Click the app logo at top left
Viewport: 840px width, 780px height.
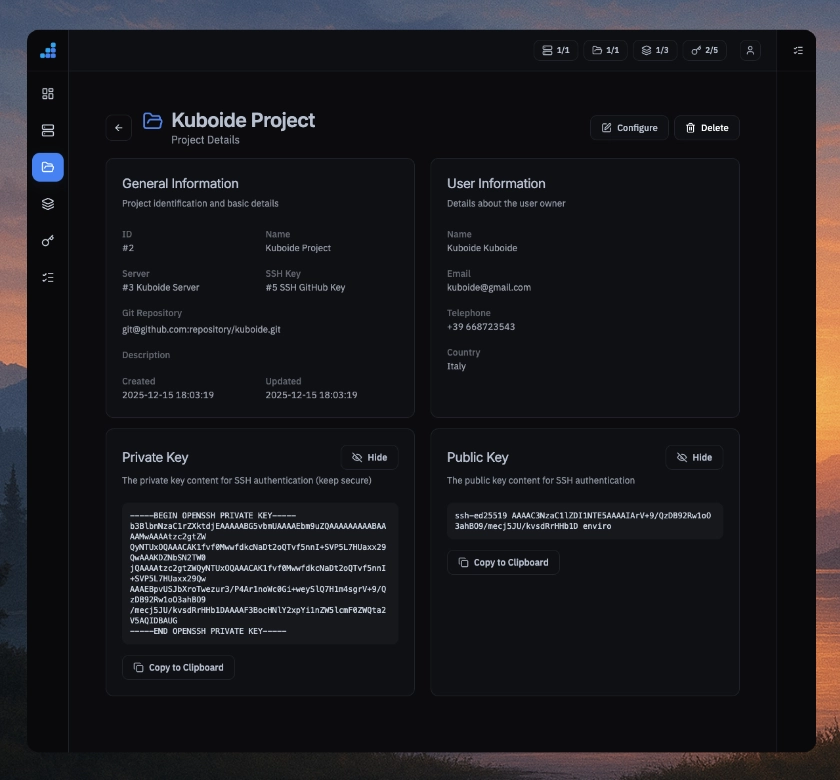pos(47,50)
